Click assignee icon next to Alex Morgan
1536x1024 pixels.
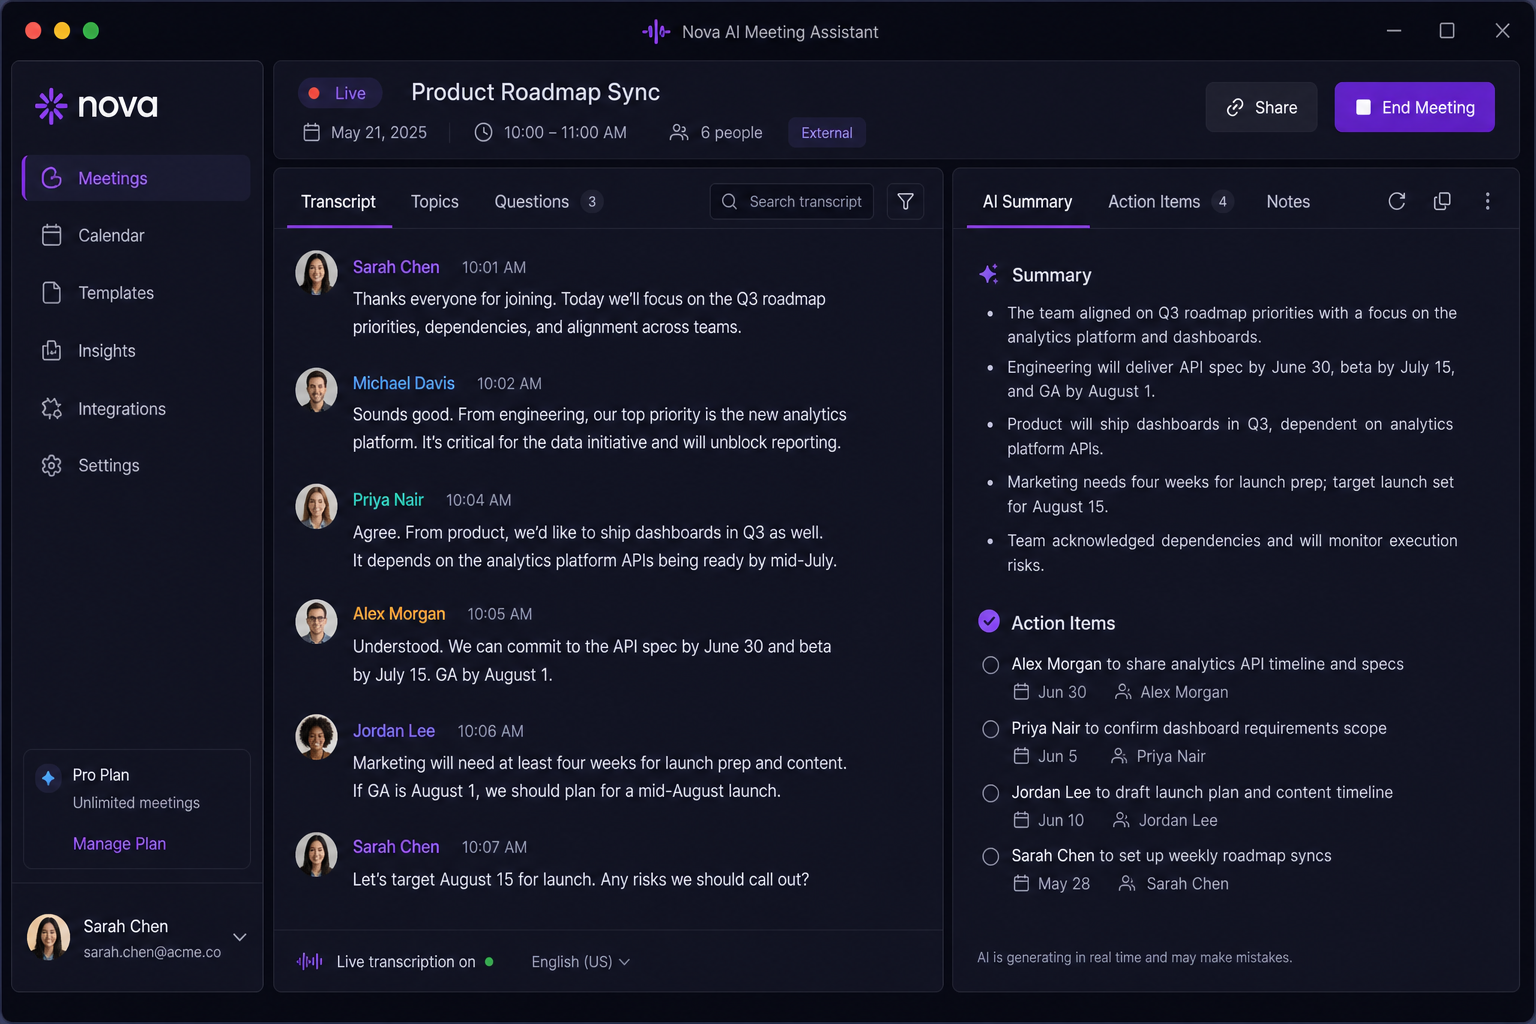(x=1123, y=692)
